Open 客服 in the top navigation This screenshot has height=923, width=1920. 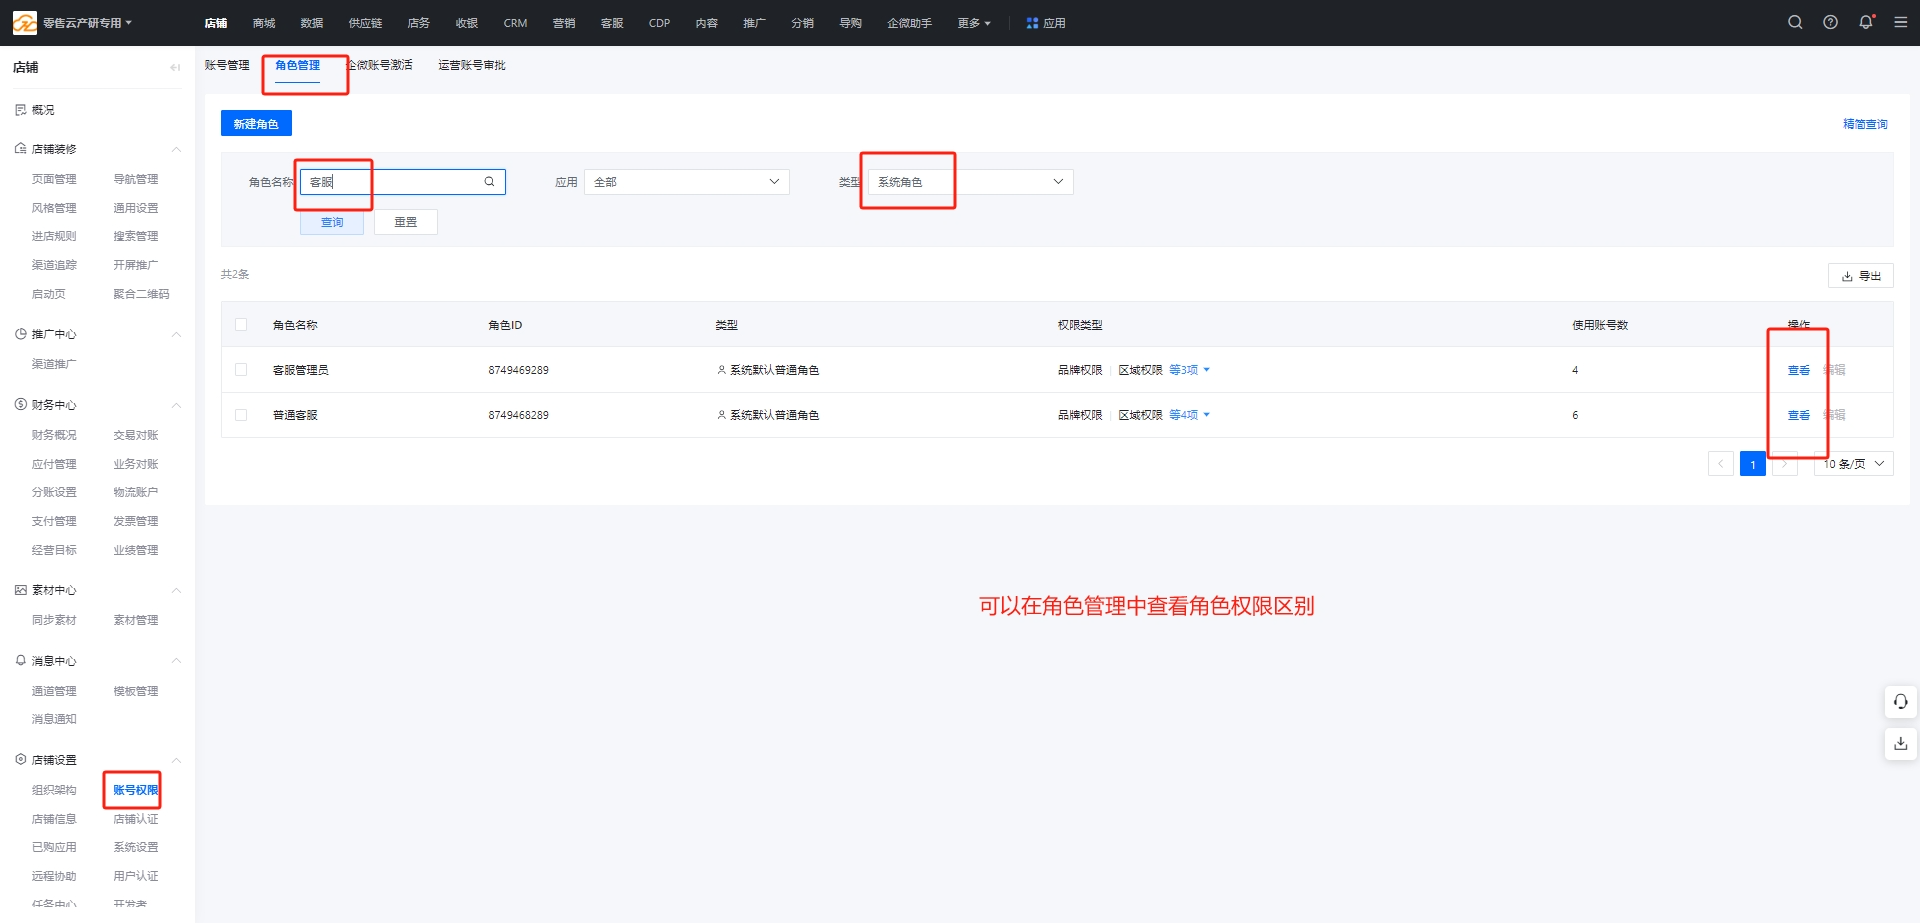point(612,23)
